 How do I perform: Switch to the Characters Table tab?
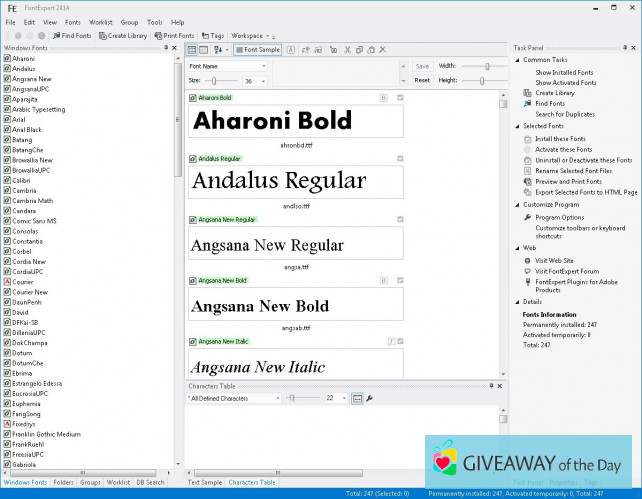[252, 482]
